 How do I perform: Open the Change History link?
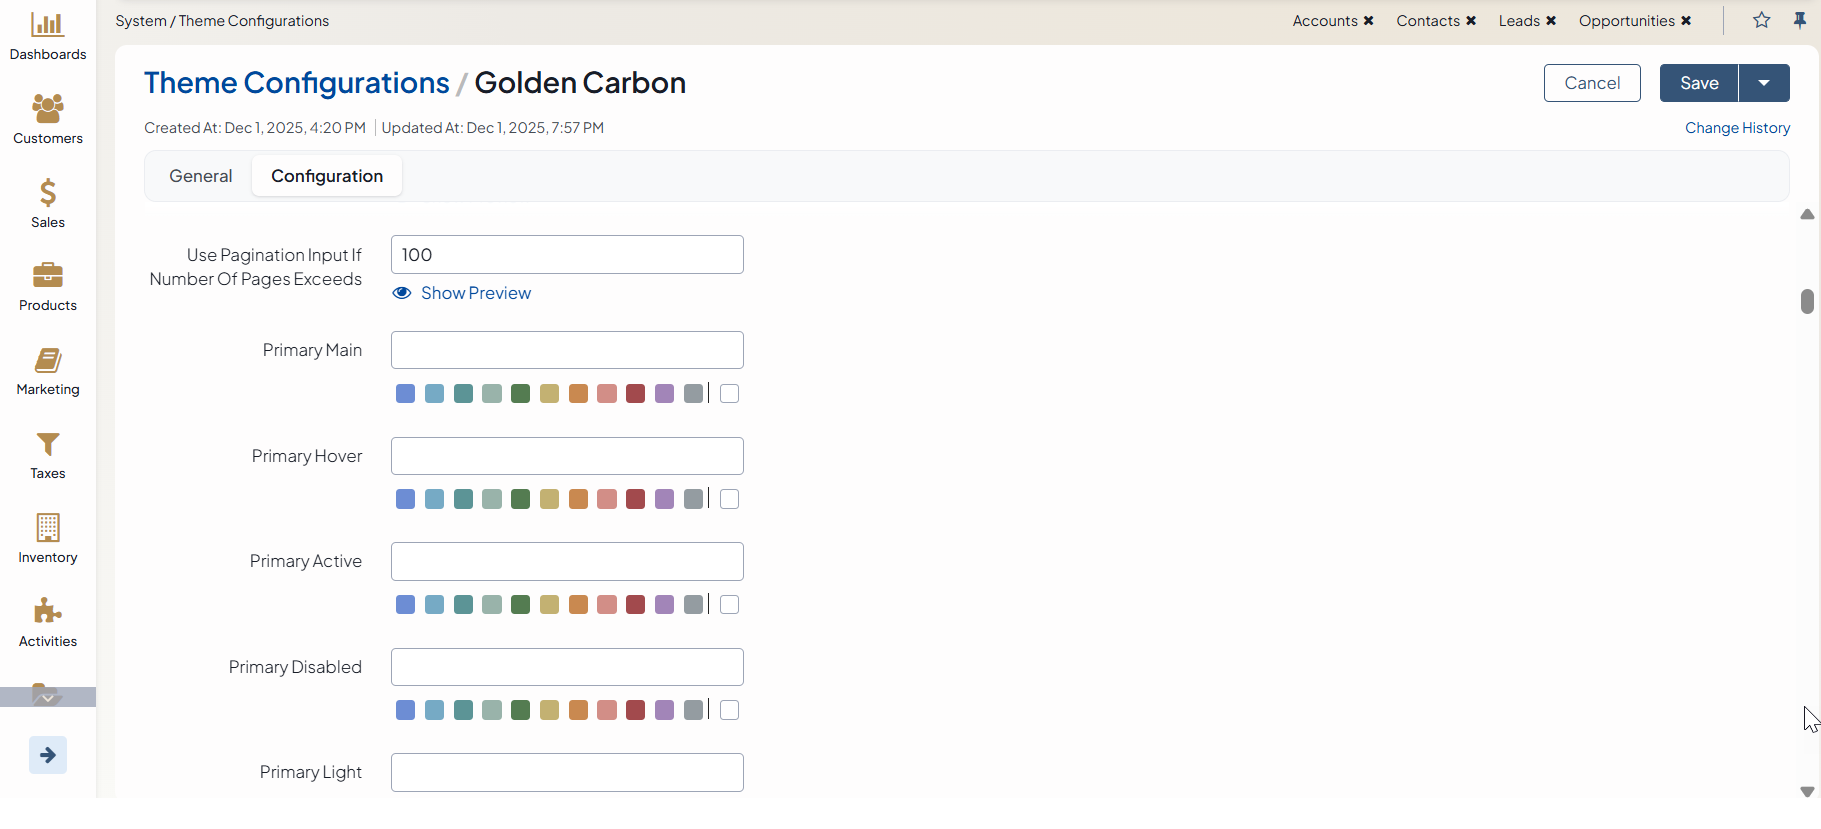pos(1737,128)
